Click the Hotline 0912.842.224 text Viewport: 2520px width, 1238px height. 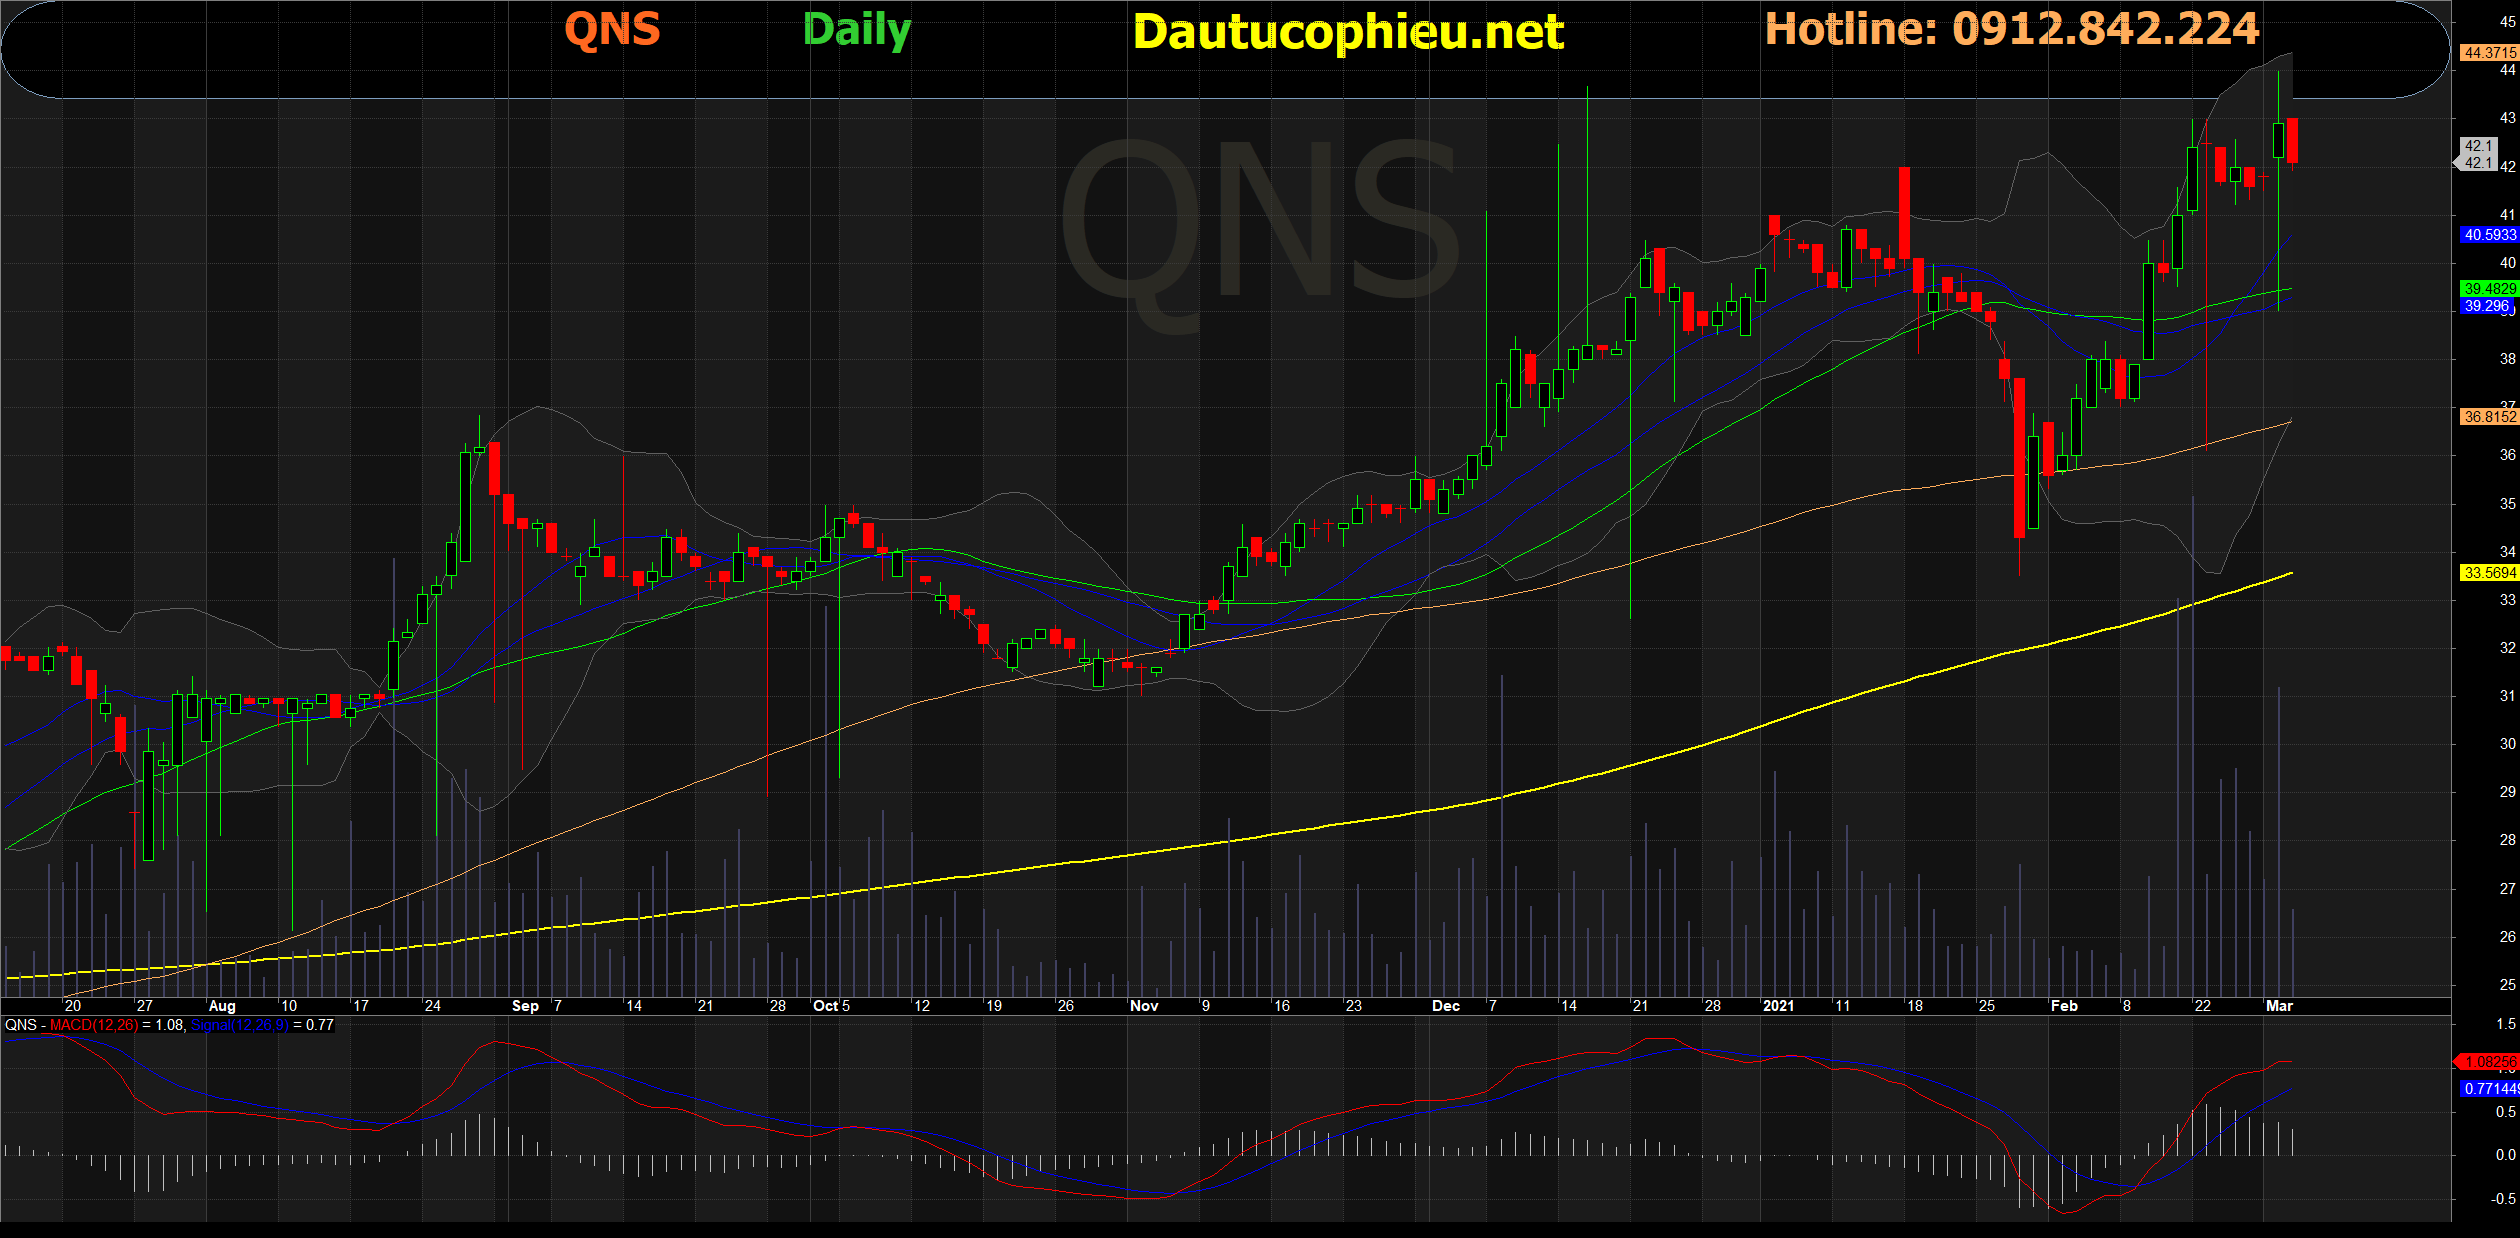tap(2011, 29)
